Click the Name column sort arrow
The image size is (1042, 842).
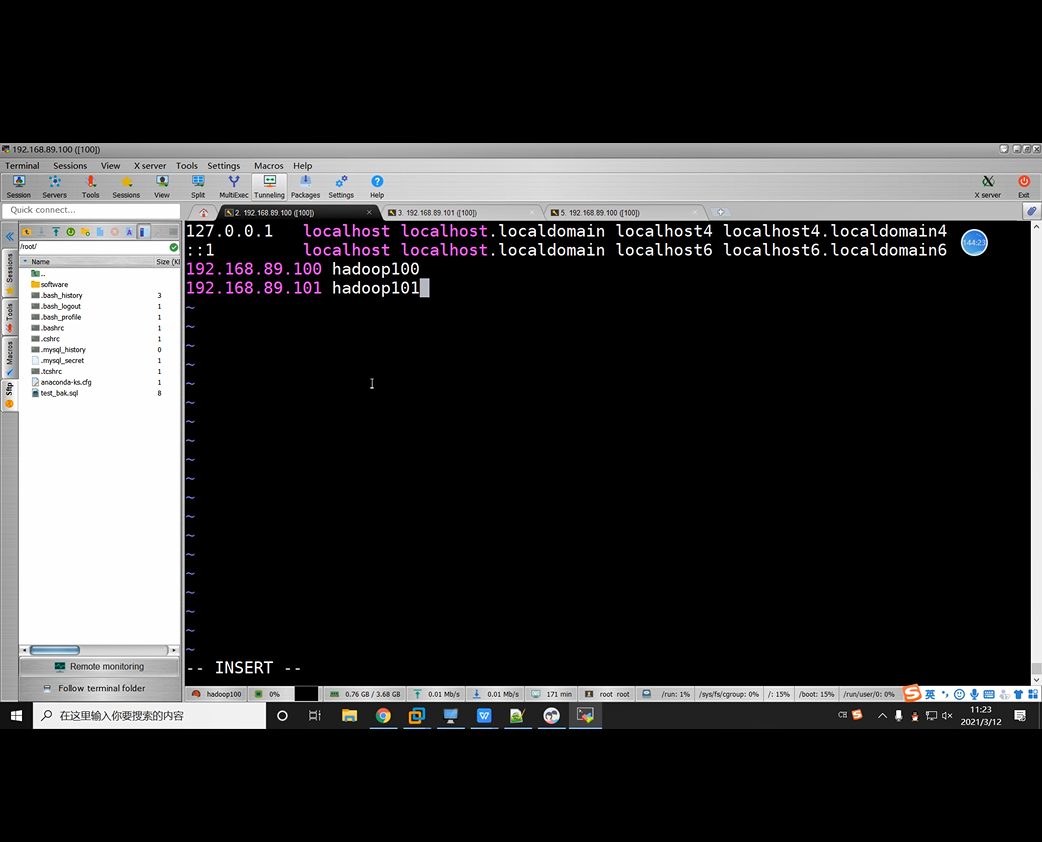click(x=25, y=262)
